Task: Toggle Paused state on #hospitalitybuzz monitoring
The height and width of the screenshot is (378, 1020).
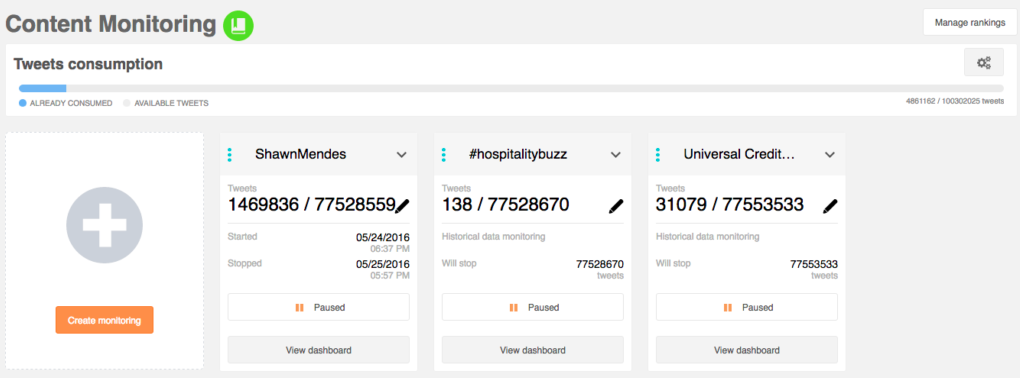Action: point(533,307)
